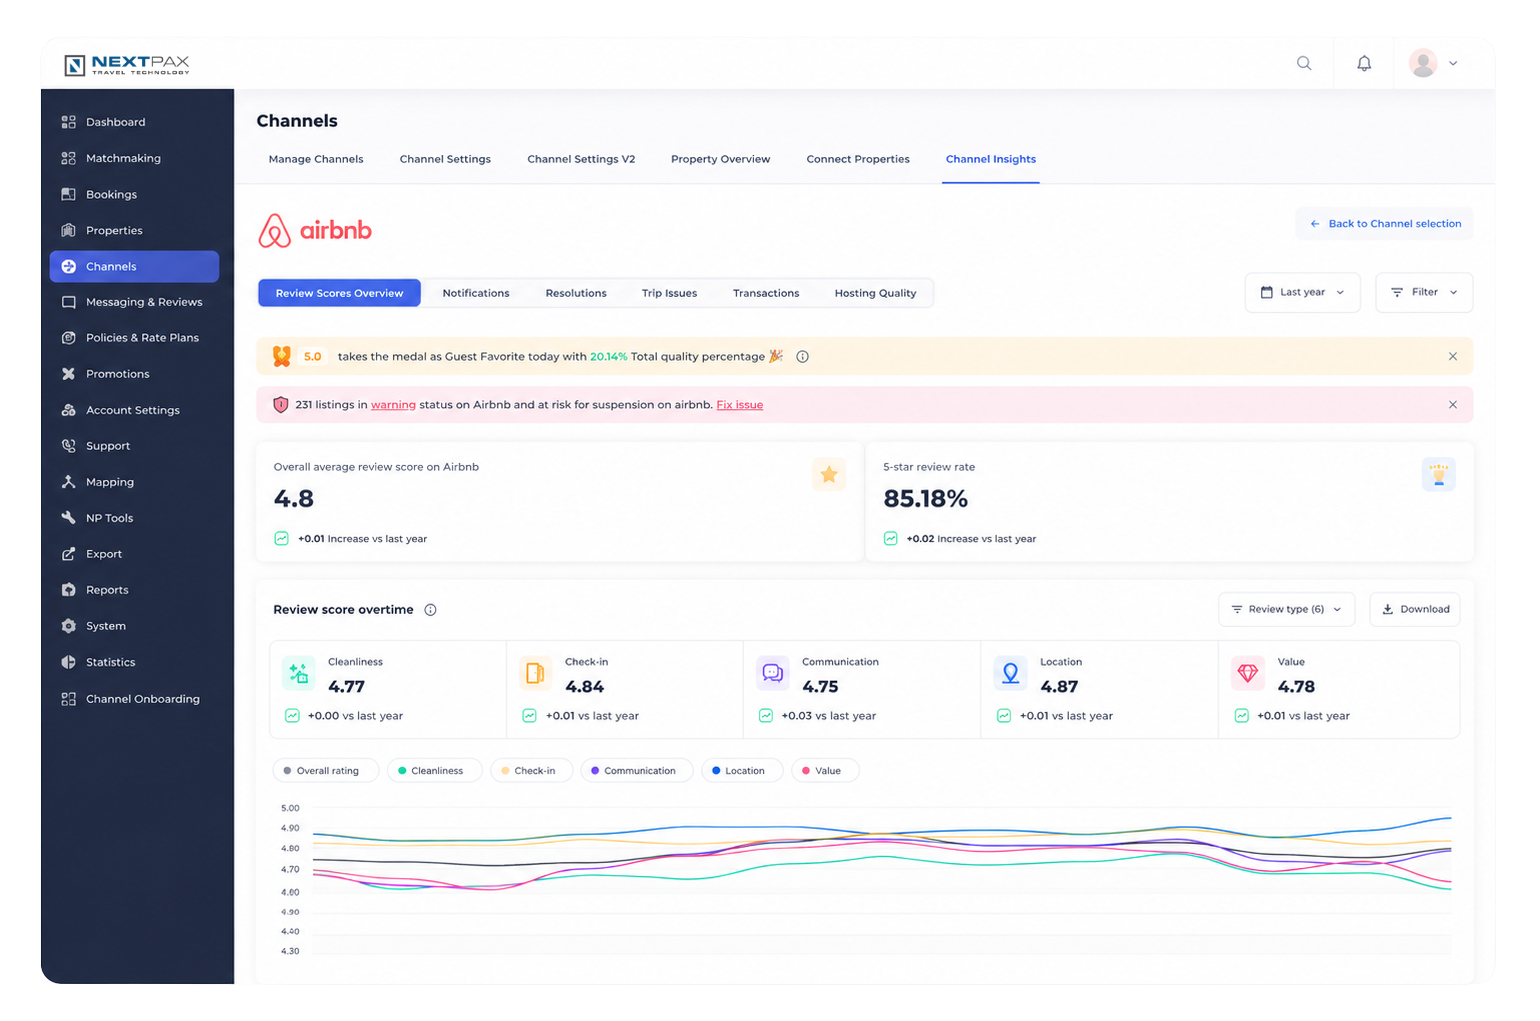Open the Review type (6) dropdown
The image size is (1540, 1021).
coord(1286,609)
